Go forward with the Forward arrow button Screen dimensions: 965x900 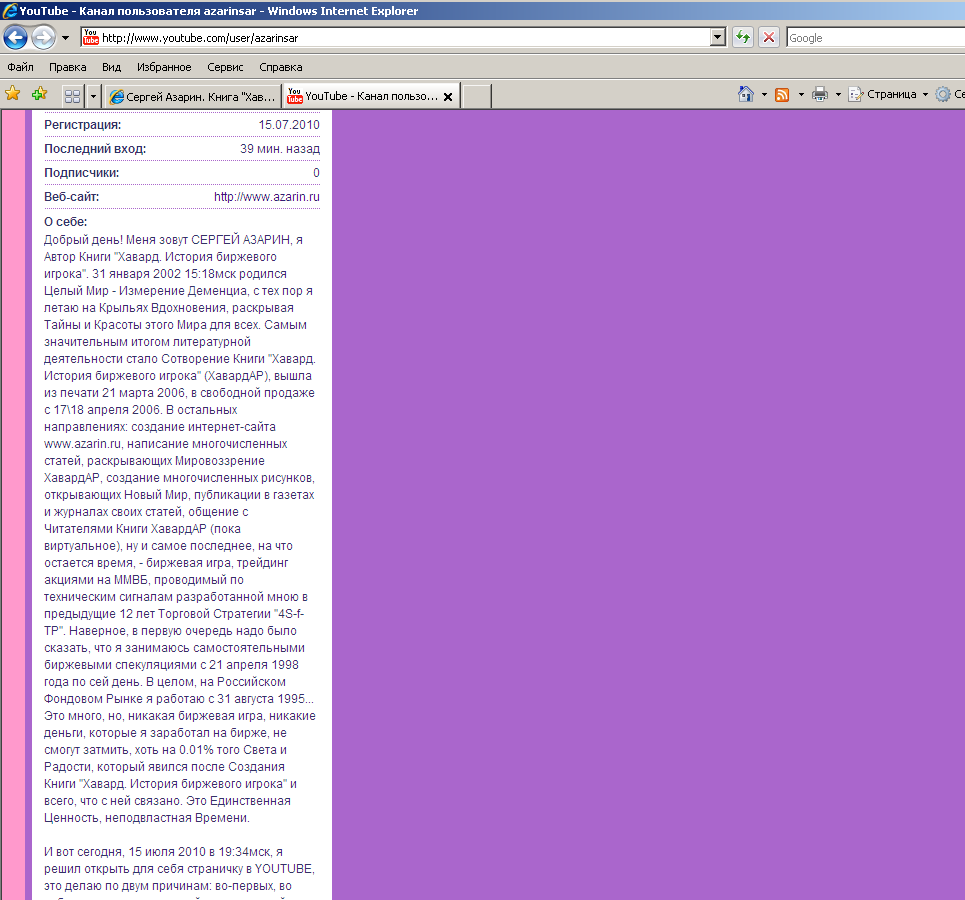tap(43, 38)
